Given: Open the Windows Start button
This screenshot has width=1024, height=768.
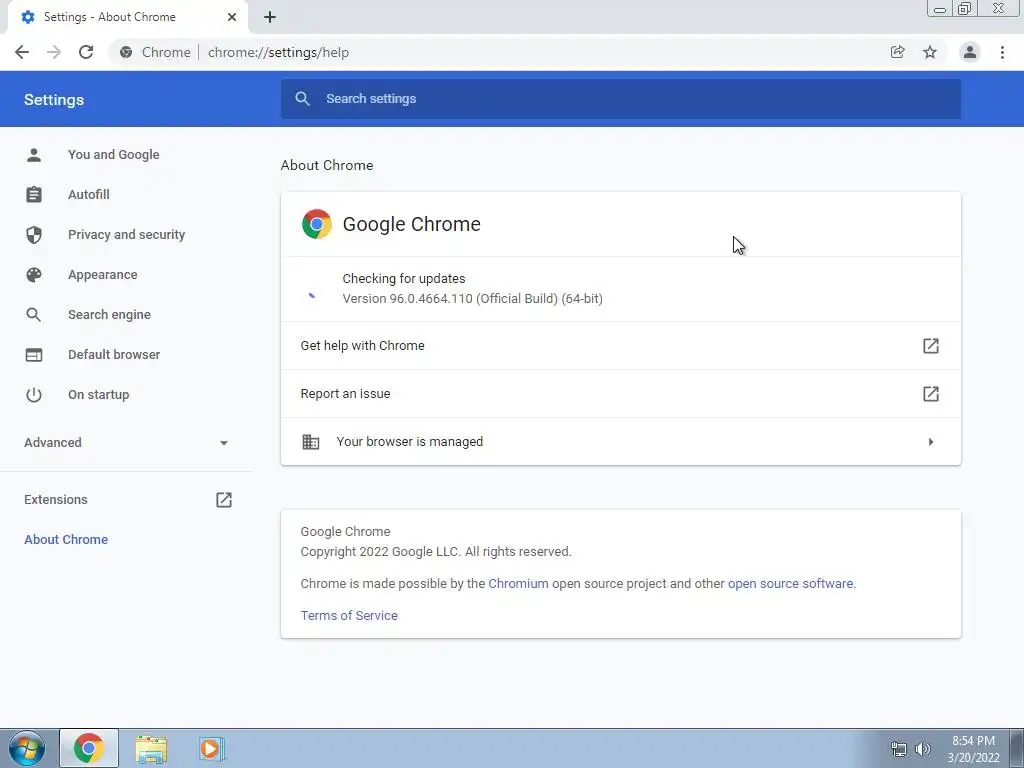Looking at the screenshot, I should pos(27,748).
